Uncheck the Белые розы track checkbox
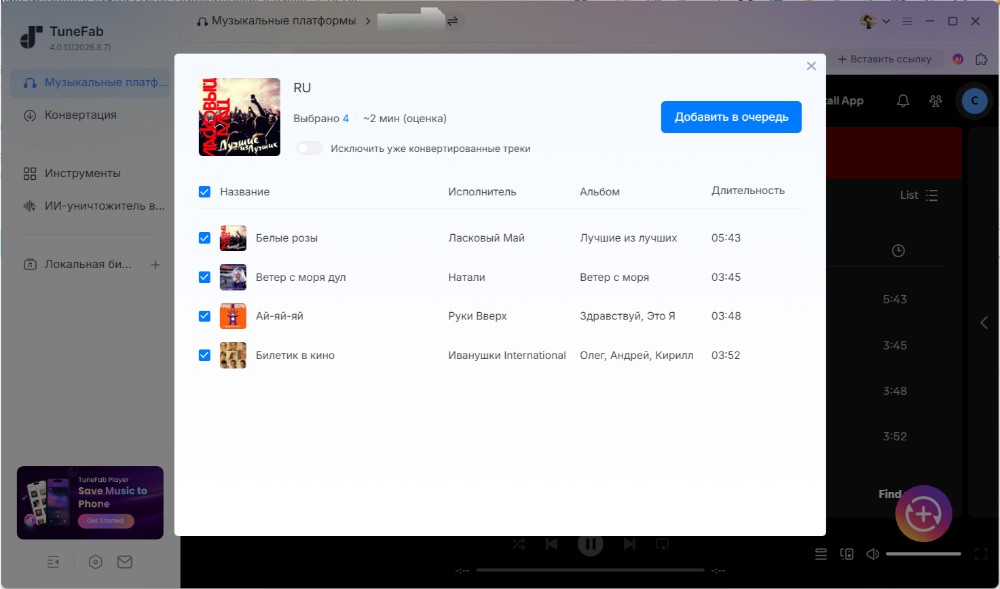The height and width of the screenshot is (589, 1000). [204, 238]
